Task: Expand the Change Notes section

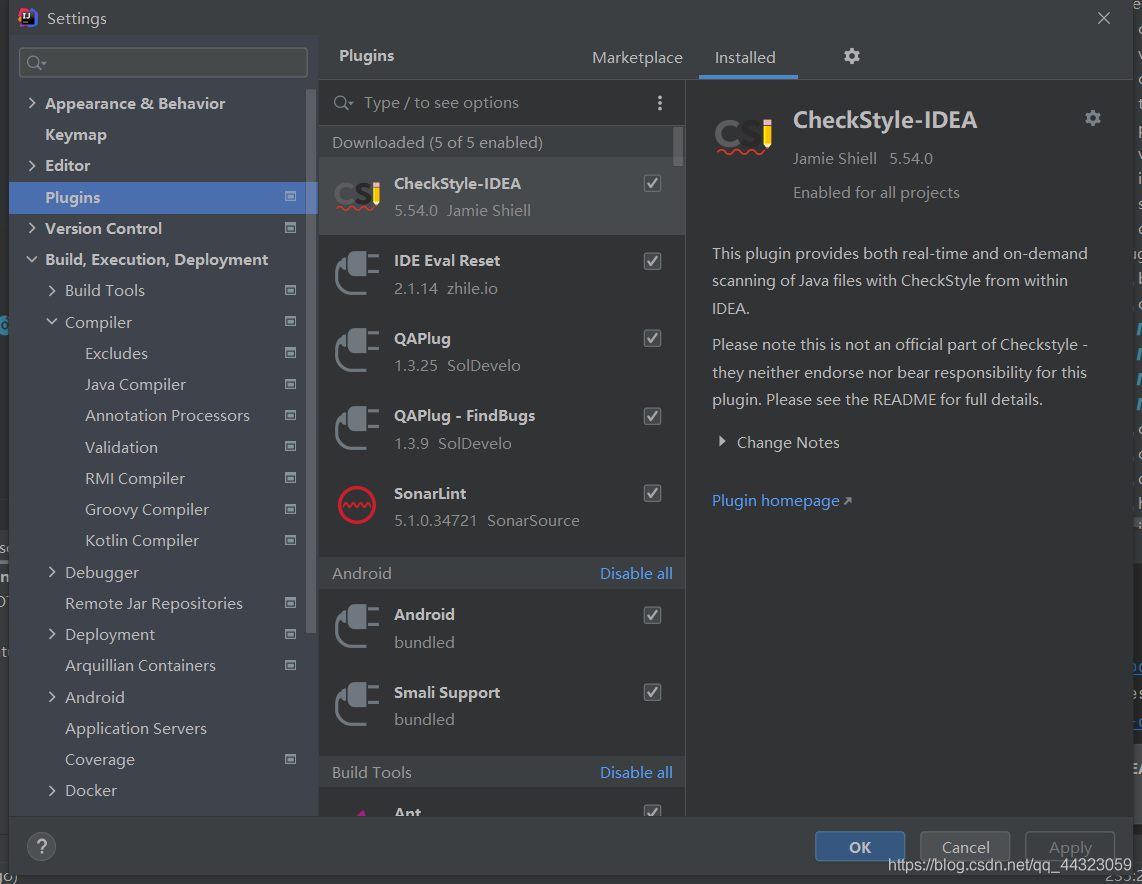Action: point(722,441)
